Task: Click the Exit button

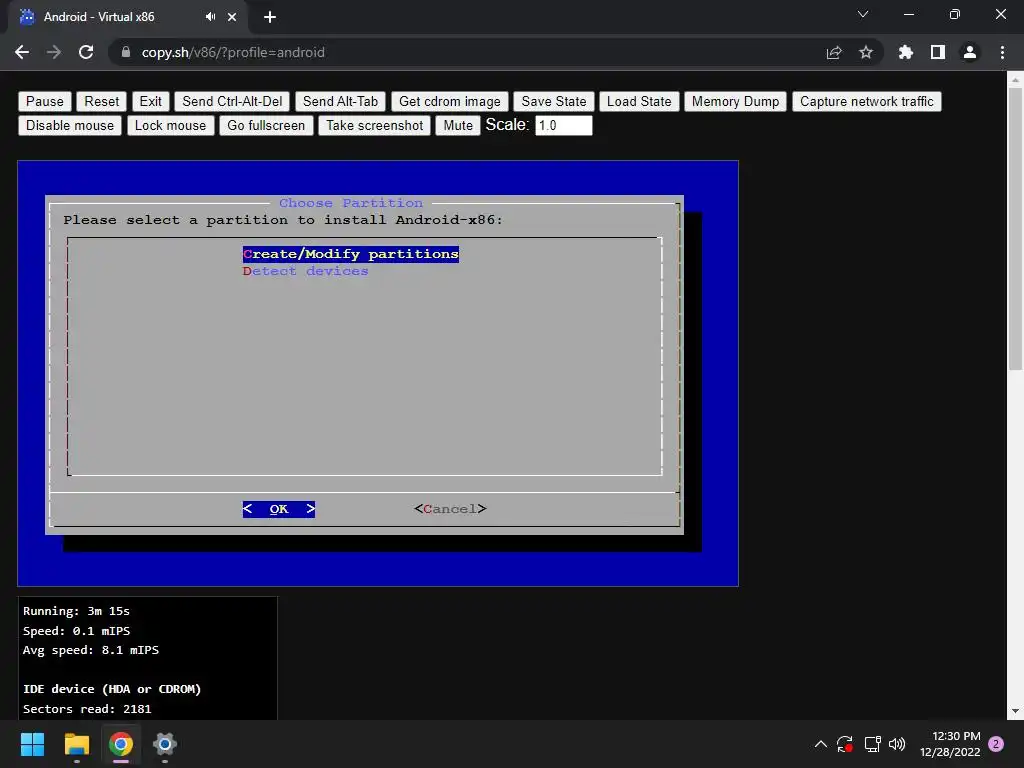Action: coord(151,101)
